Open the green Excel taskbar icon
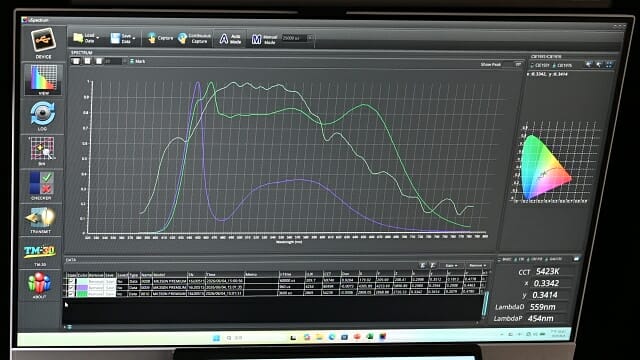 point(370,337)
